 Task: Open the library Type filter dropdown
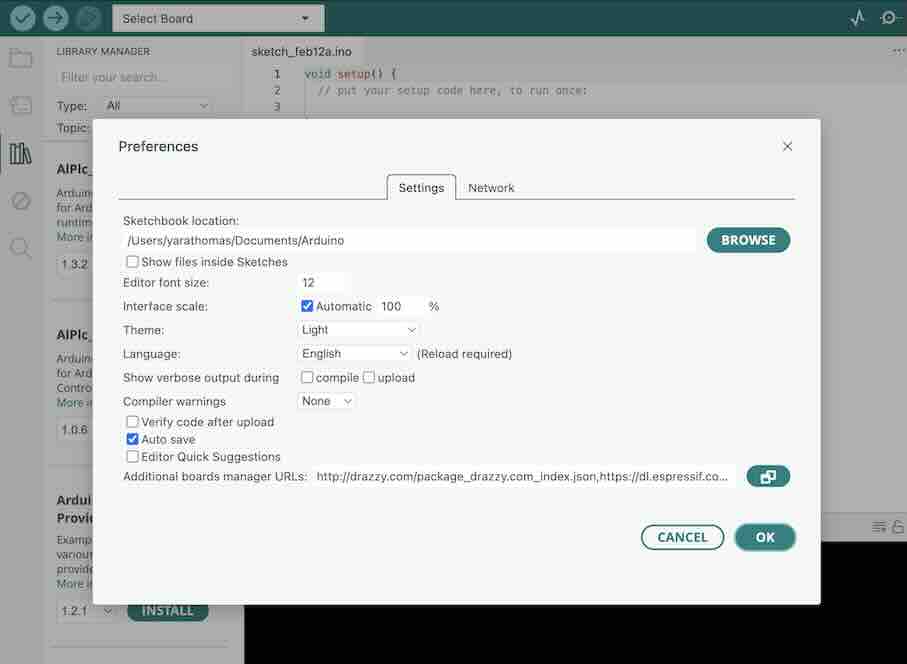tap(156, 106)
